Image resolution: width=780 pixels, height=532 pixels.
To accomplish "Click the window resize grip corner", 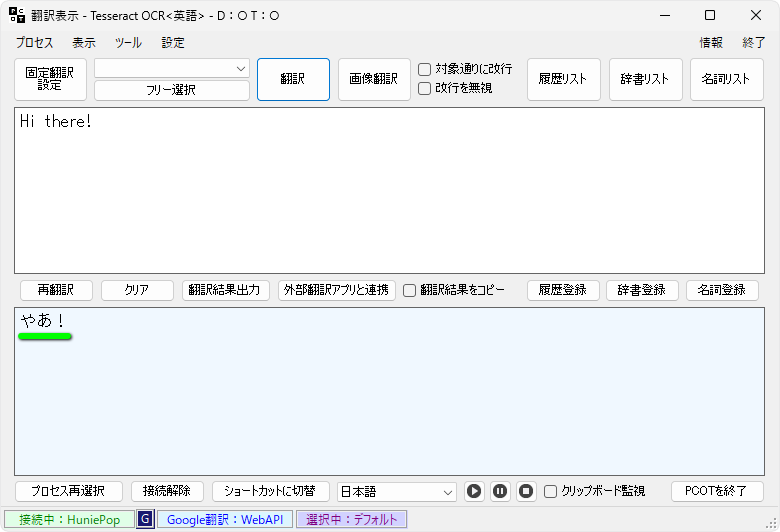I will pos(772,524).
